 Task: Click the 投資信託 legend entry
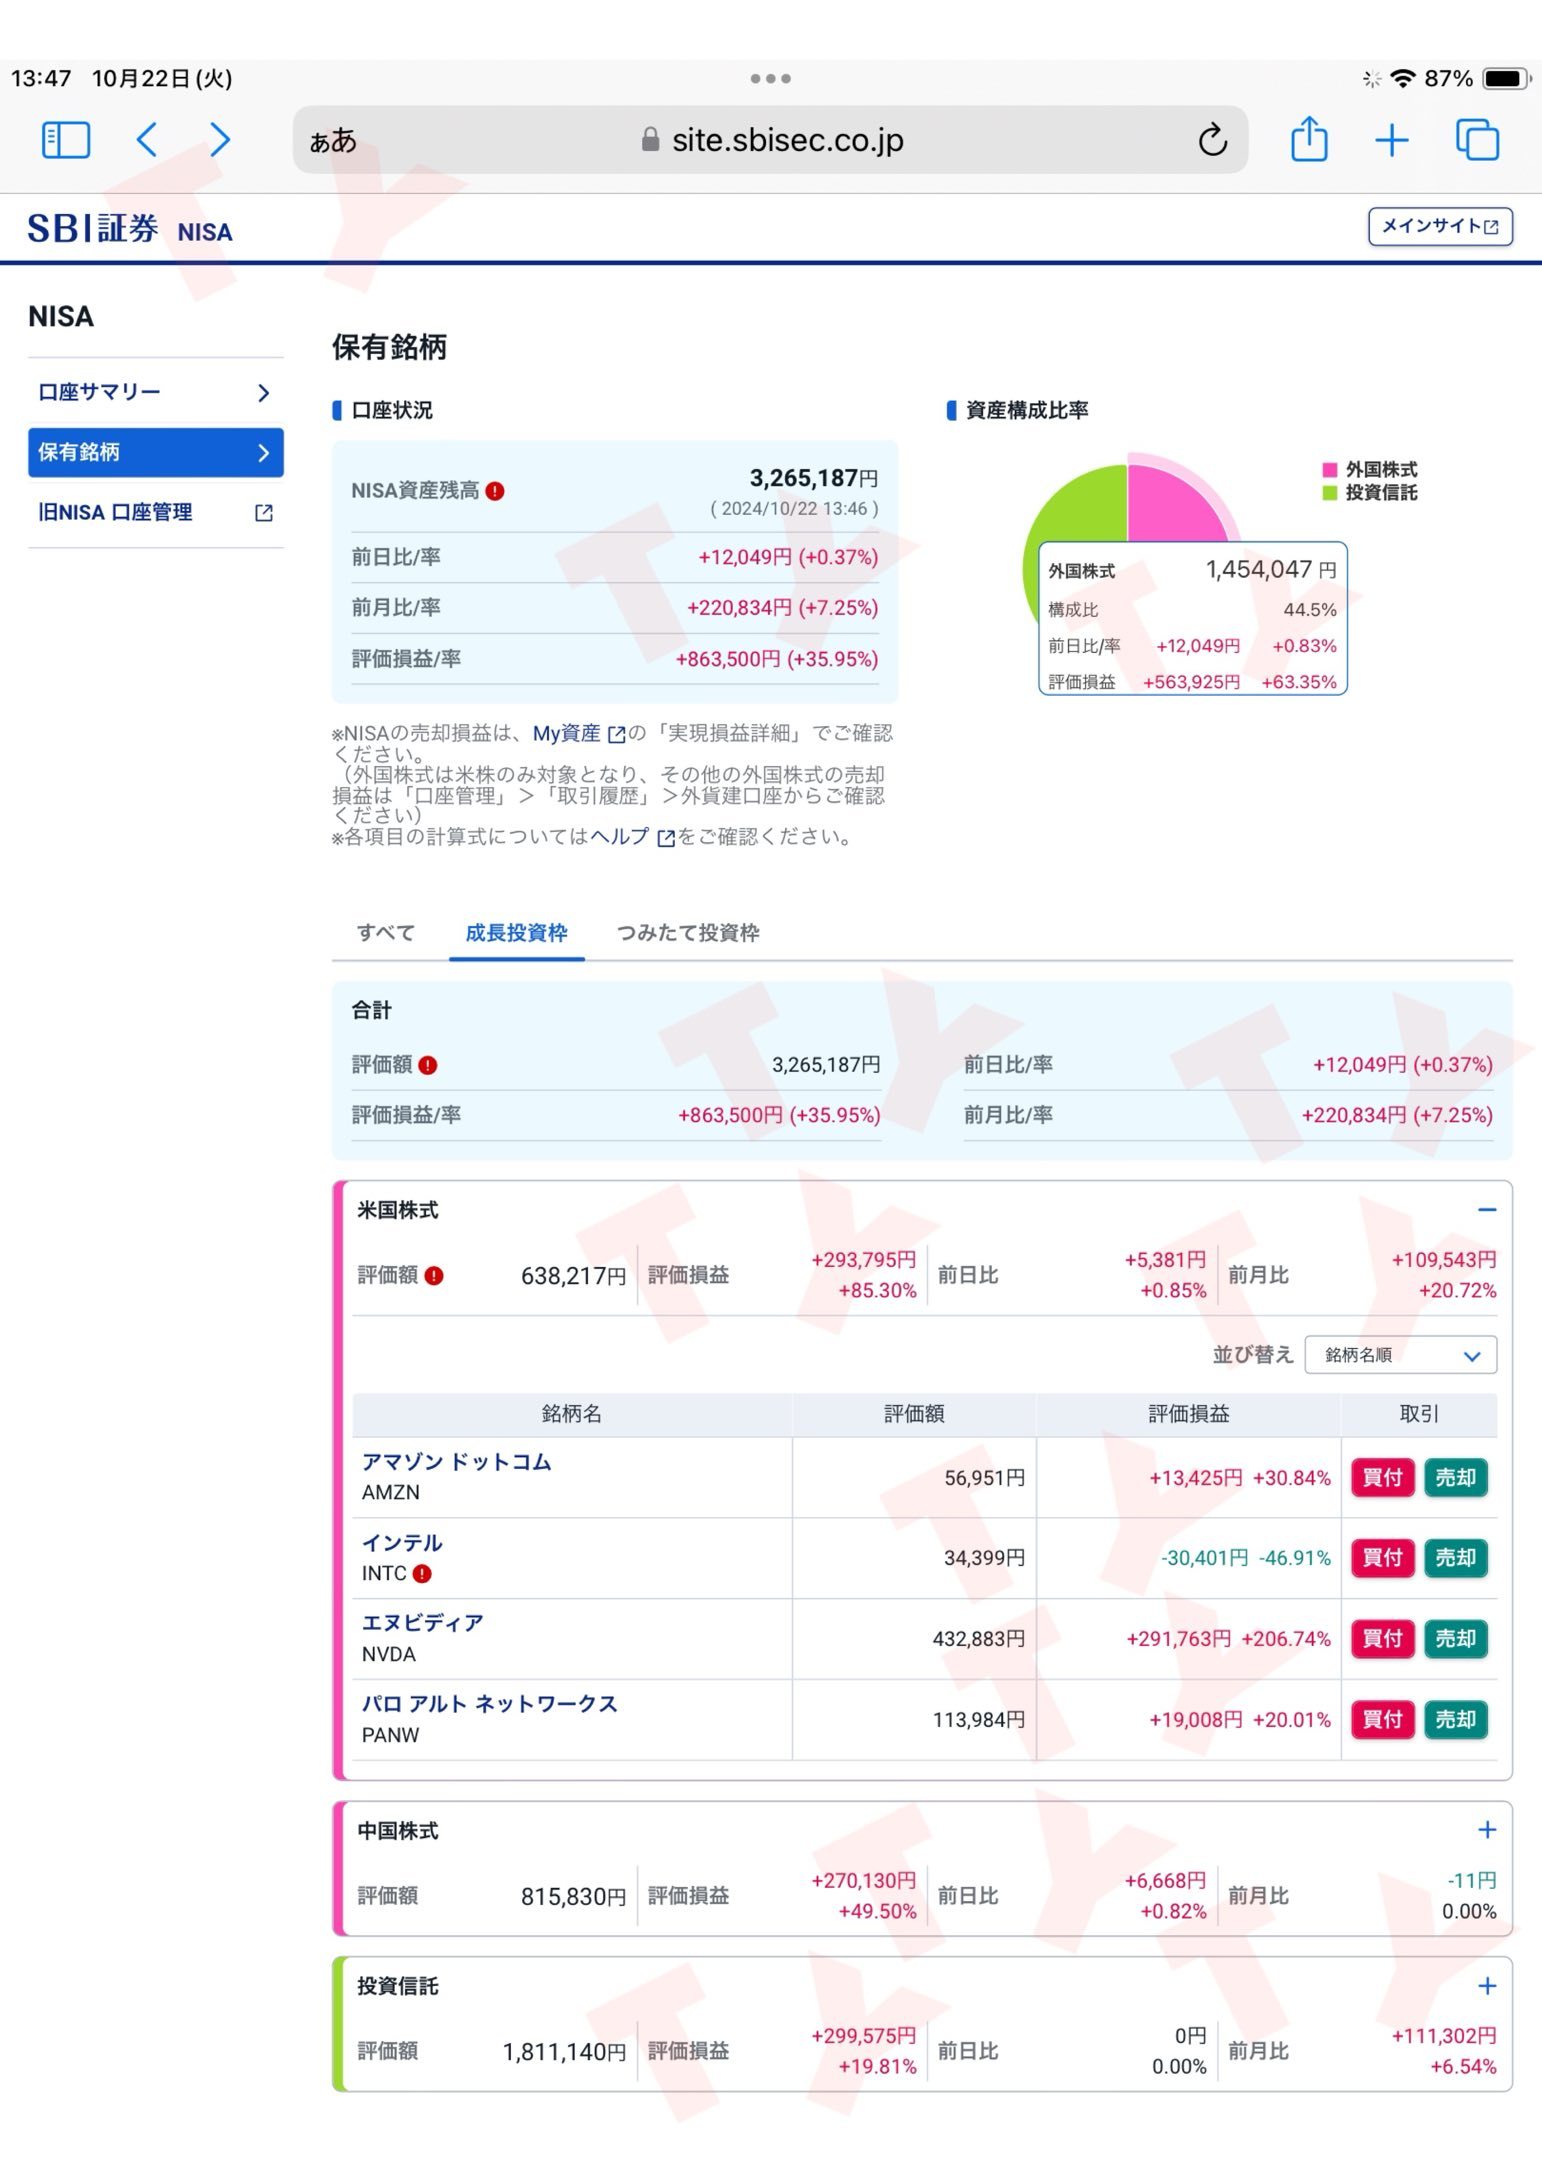click(1370, 493)
